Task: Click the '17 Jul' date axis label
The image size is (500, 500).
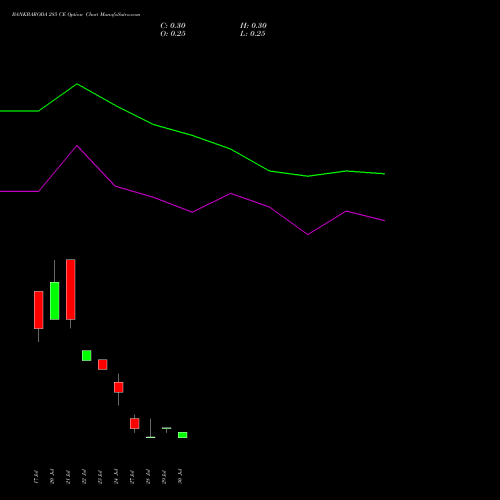Action: tap(36, 477)
